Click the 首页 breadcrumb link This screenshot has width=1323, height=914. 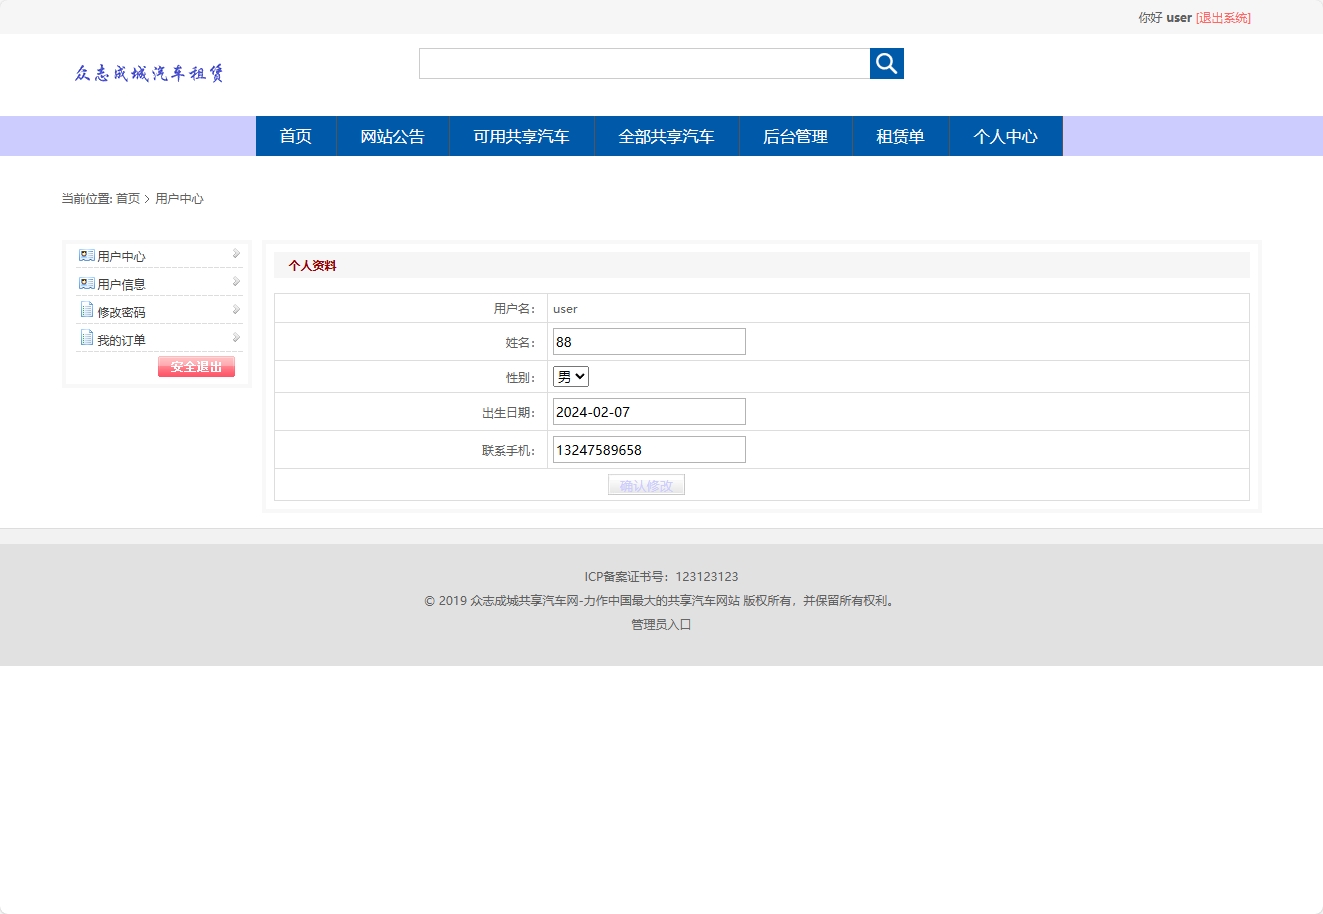point(126,198)
